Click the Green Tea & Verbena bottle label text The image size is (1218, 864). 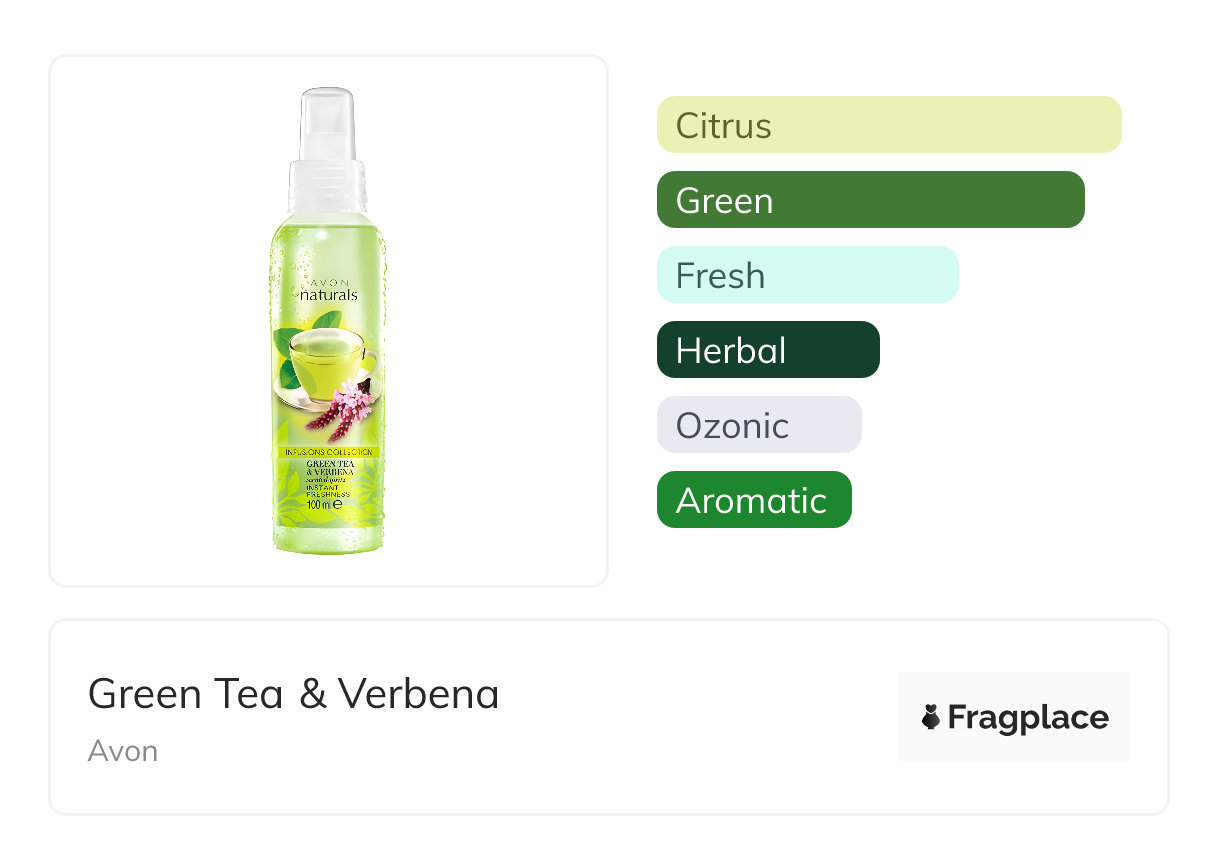(x=327, y=468)
